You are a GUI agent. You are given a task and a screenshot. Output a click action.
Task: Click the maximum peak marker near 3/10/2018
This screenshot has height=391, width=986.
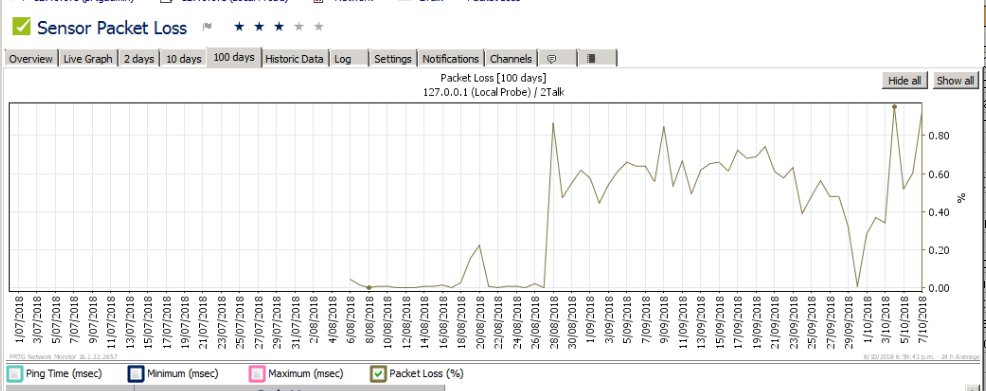[894, 107]
